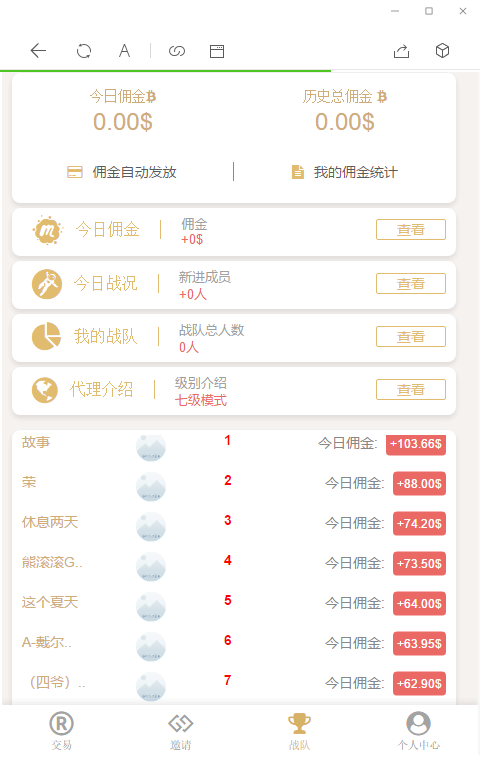Open the window layout icon in toolbar
Screen dimensions: 480x757
tap(217, 51)
